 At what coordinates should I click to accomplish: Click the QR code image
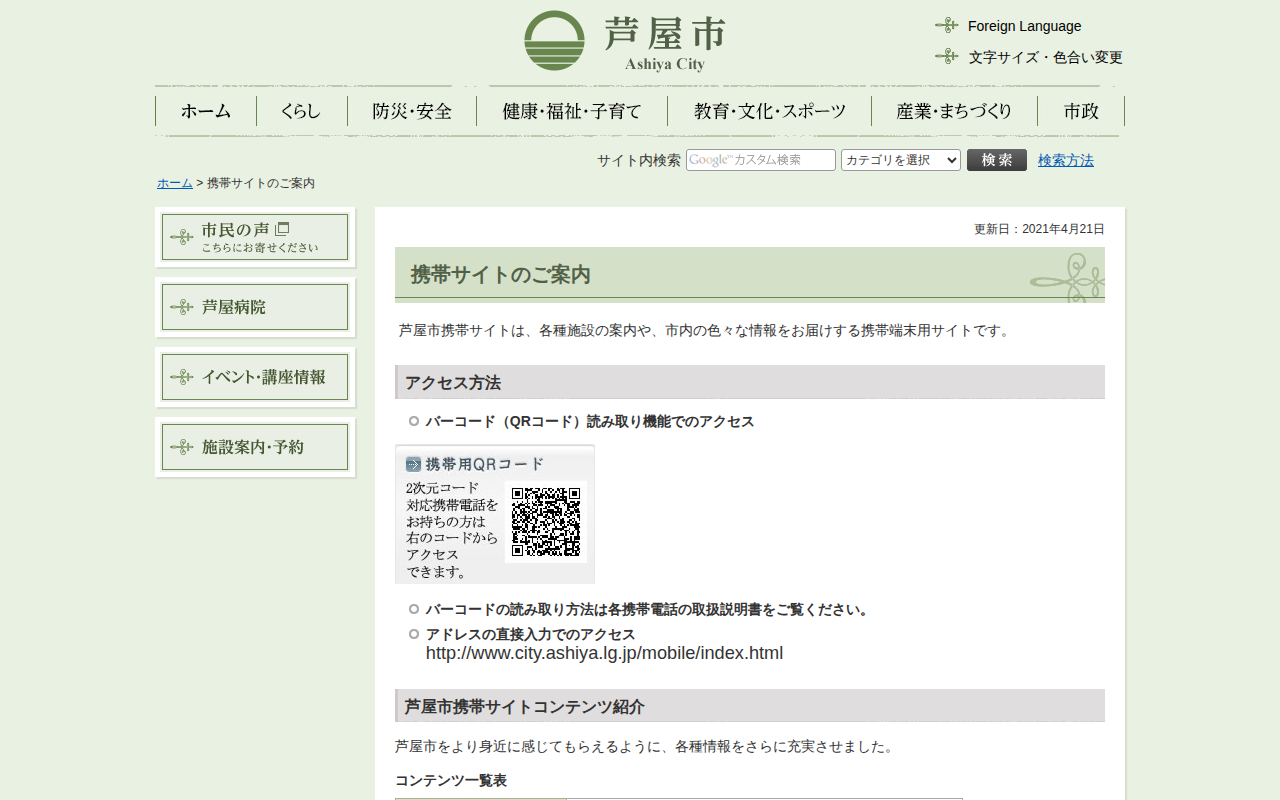pos(545,522)
